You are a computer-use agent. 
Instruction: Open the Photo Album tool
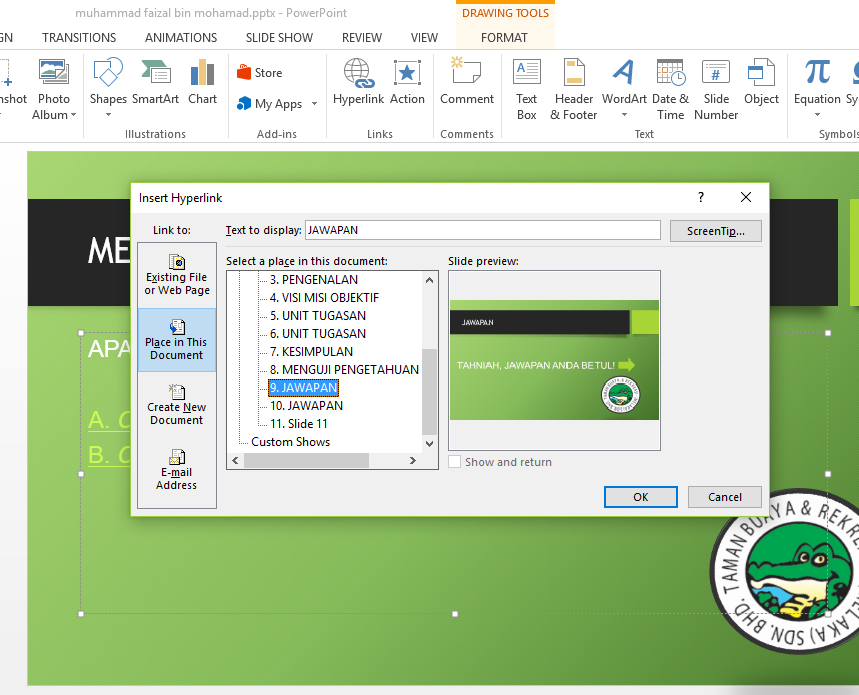(x=54, y=89)
